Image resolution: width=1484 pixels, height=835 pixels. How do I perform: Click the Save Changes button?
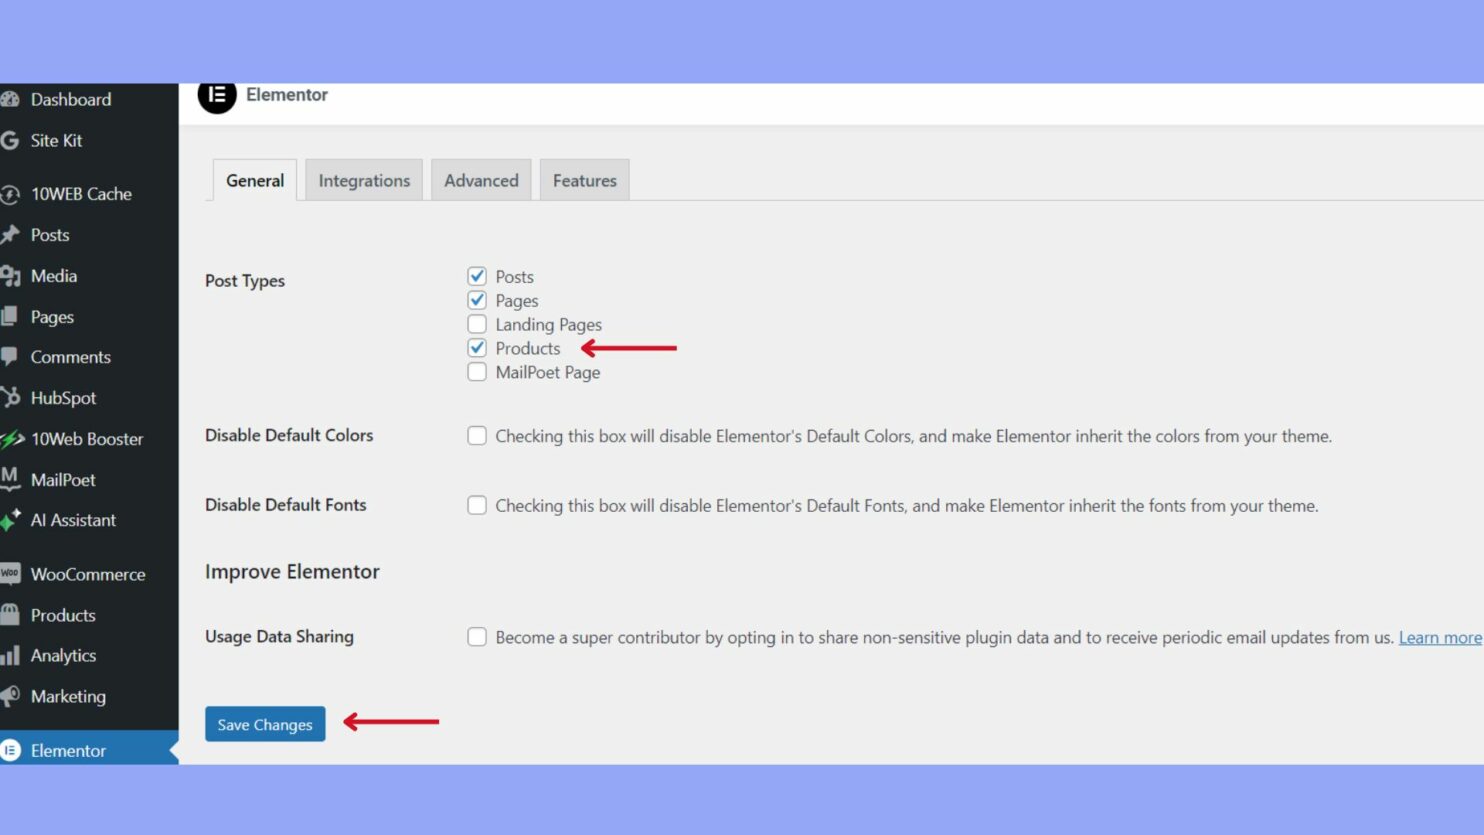point(264,724)
